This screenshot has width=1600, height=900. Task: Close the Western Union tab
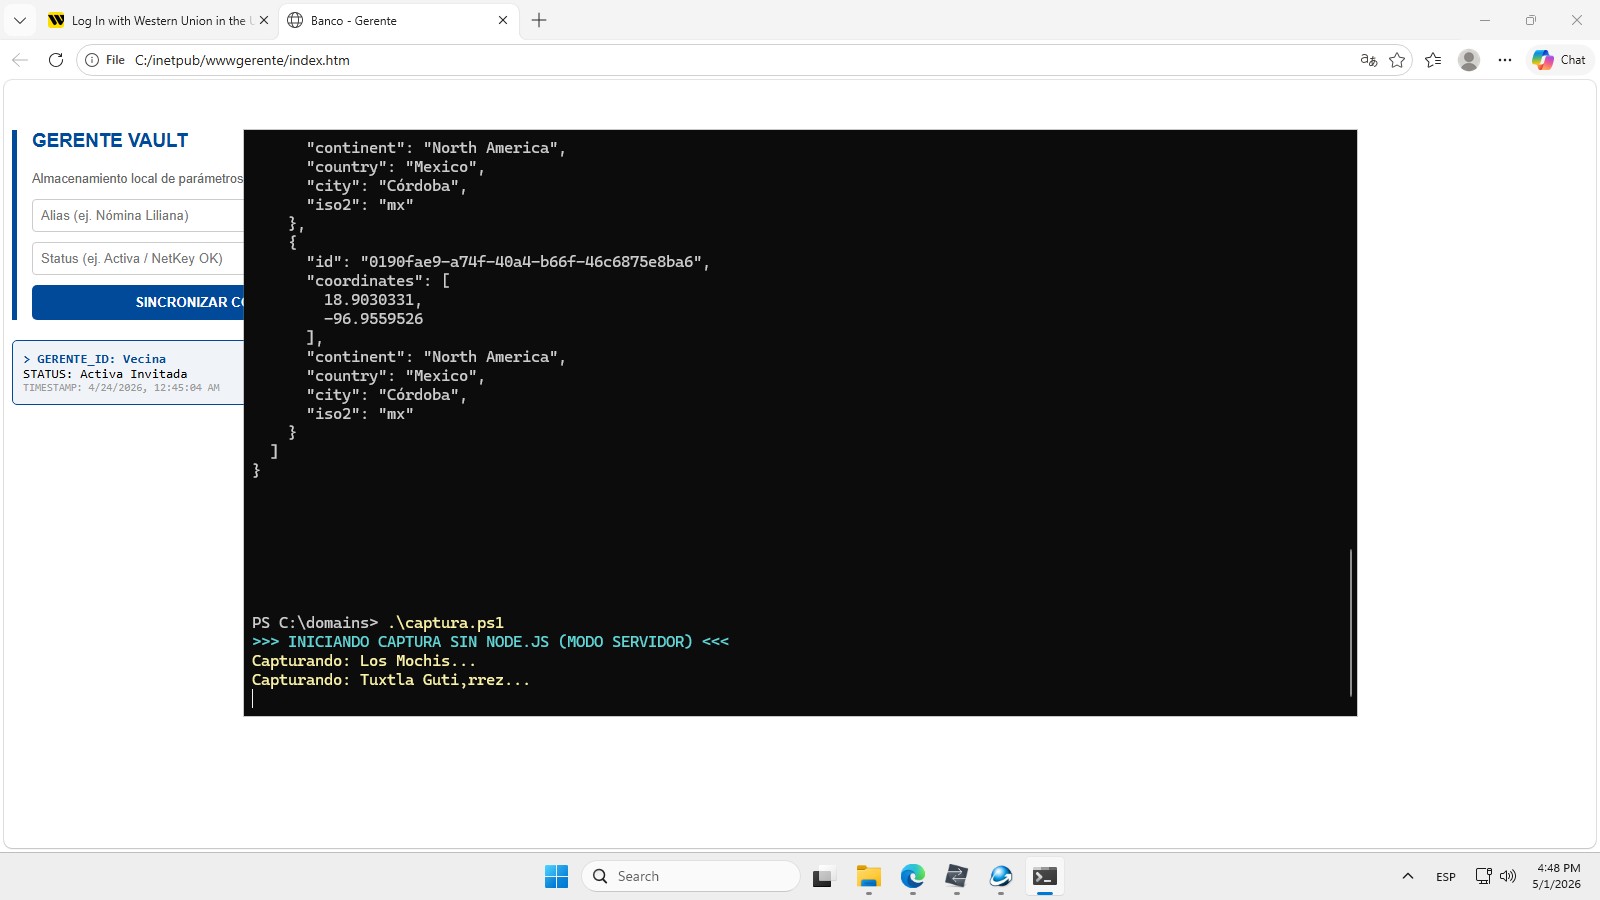264,20
